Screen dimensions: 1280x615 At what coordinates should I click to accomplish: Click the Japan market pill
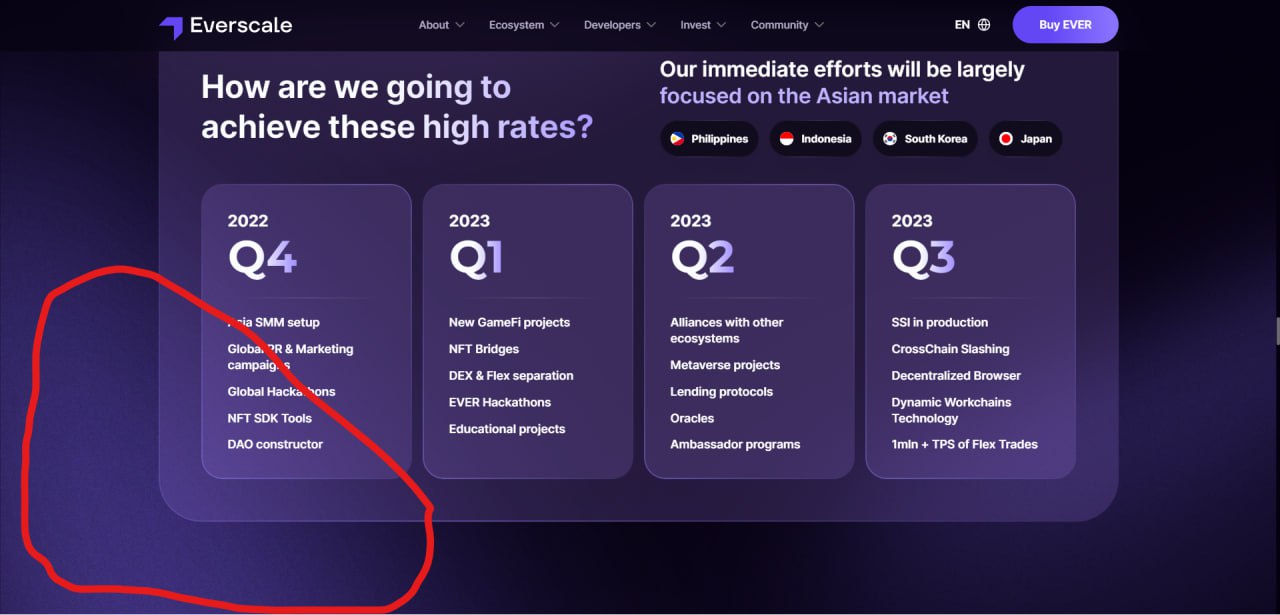pos(1025,139)
